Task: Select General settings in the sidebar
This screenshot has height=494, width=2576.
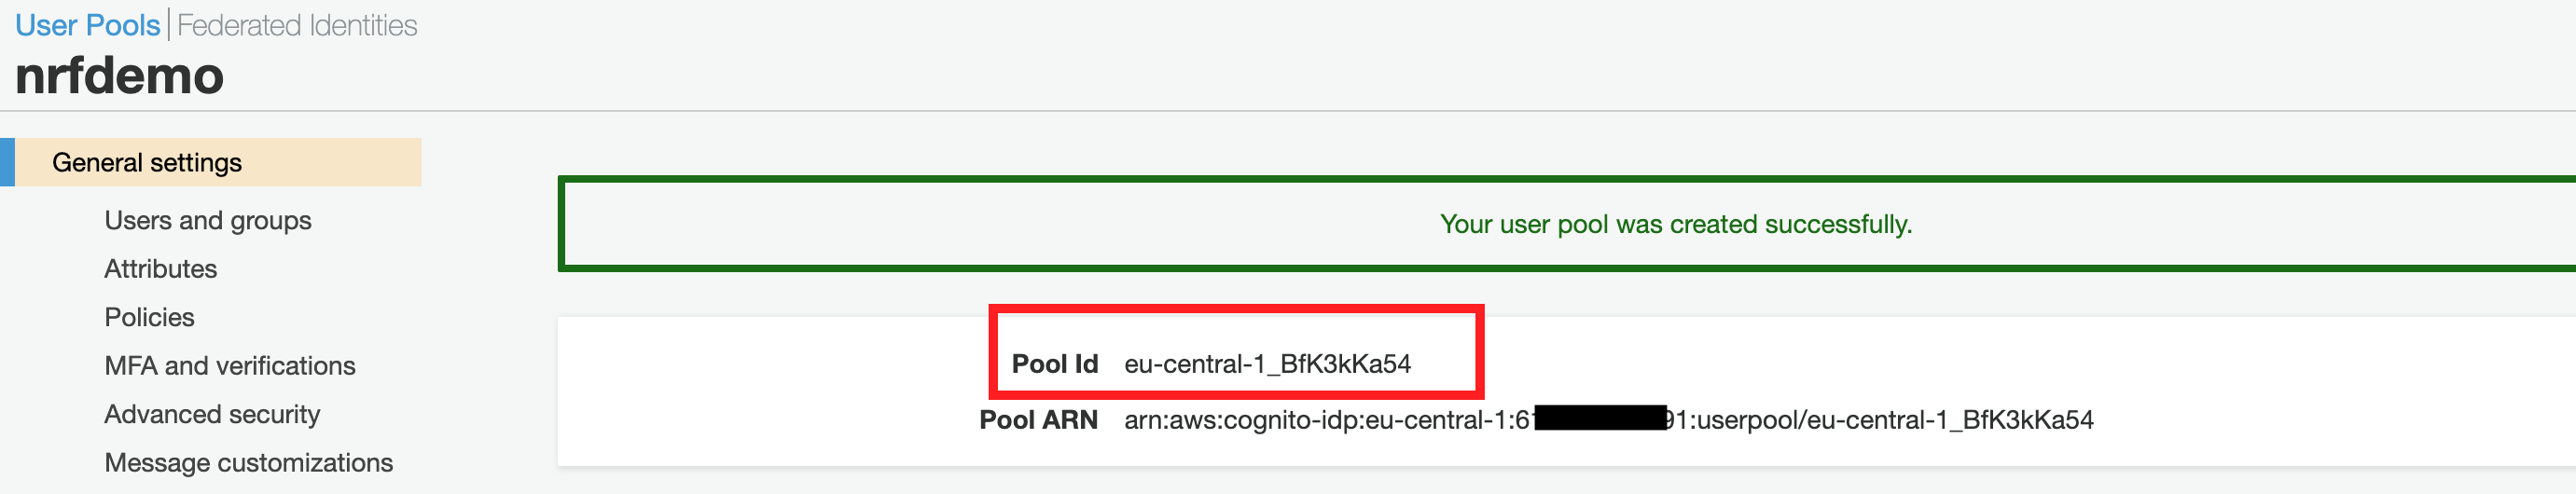Action: tap(147, 163)
